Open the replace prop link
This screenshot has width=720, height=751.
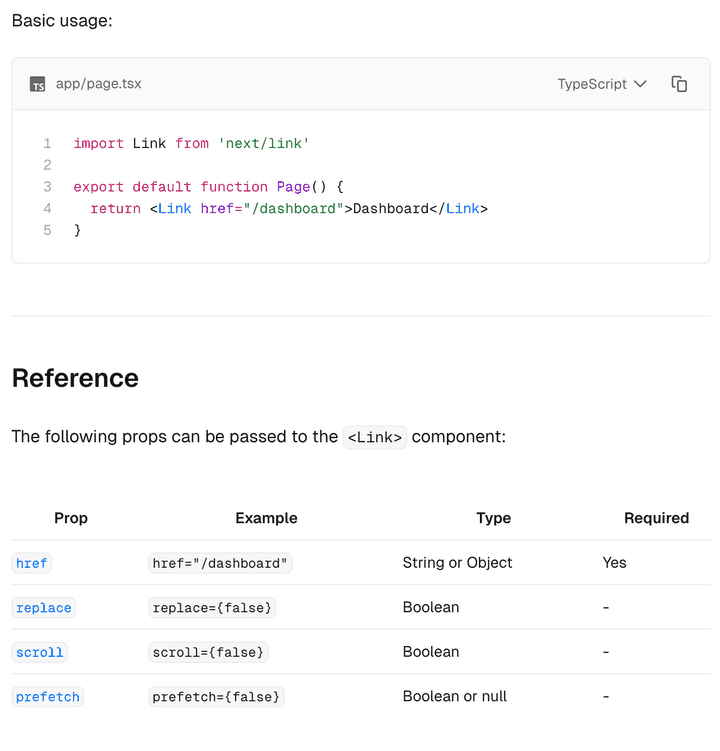[x=44, y=608]
